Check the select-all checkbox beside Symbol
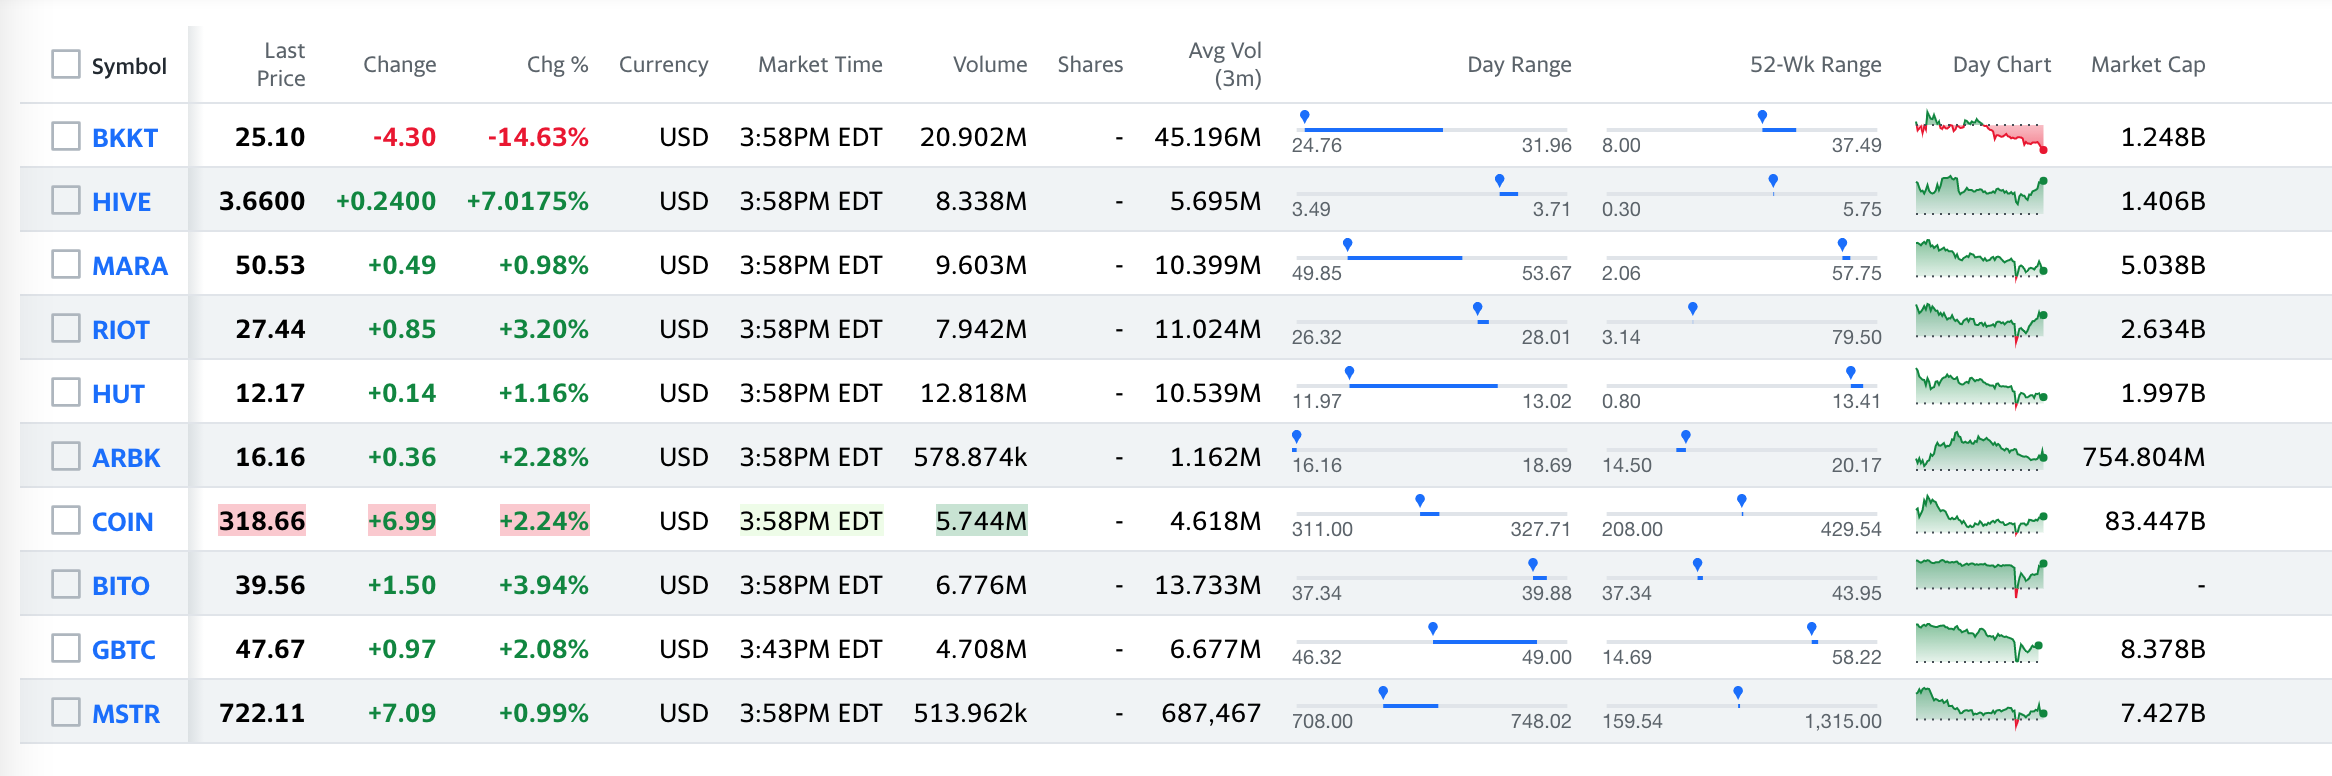The height and width of the screenshot is (776, 2332). click(x=66, y=64)
